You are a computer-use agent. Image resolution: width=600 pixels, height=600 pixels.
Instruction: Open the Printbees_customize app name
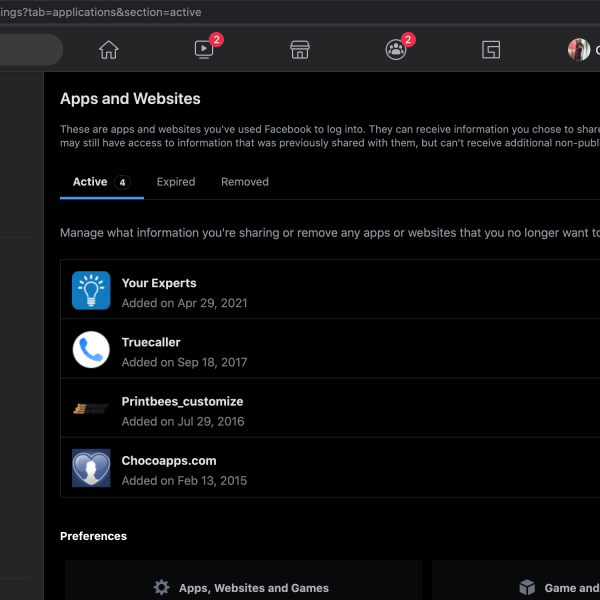tap(182, 402)
